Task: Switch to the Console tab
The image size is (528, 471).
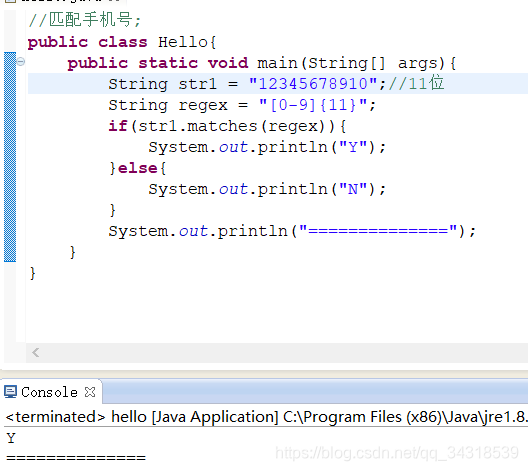Action: pos(49,392)
